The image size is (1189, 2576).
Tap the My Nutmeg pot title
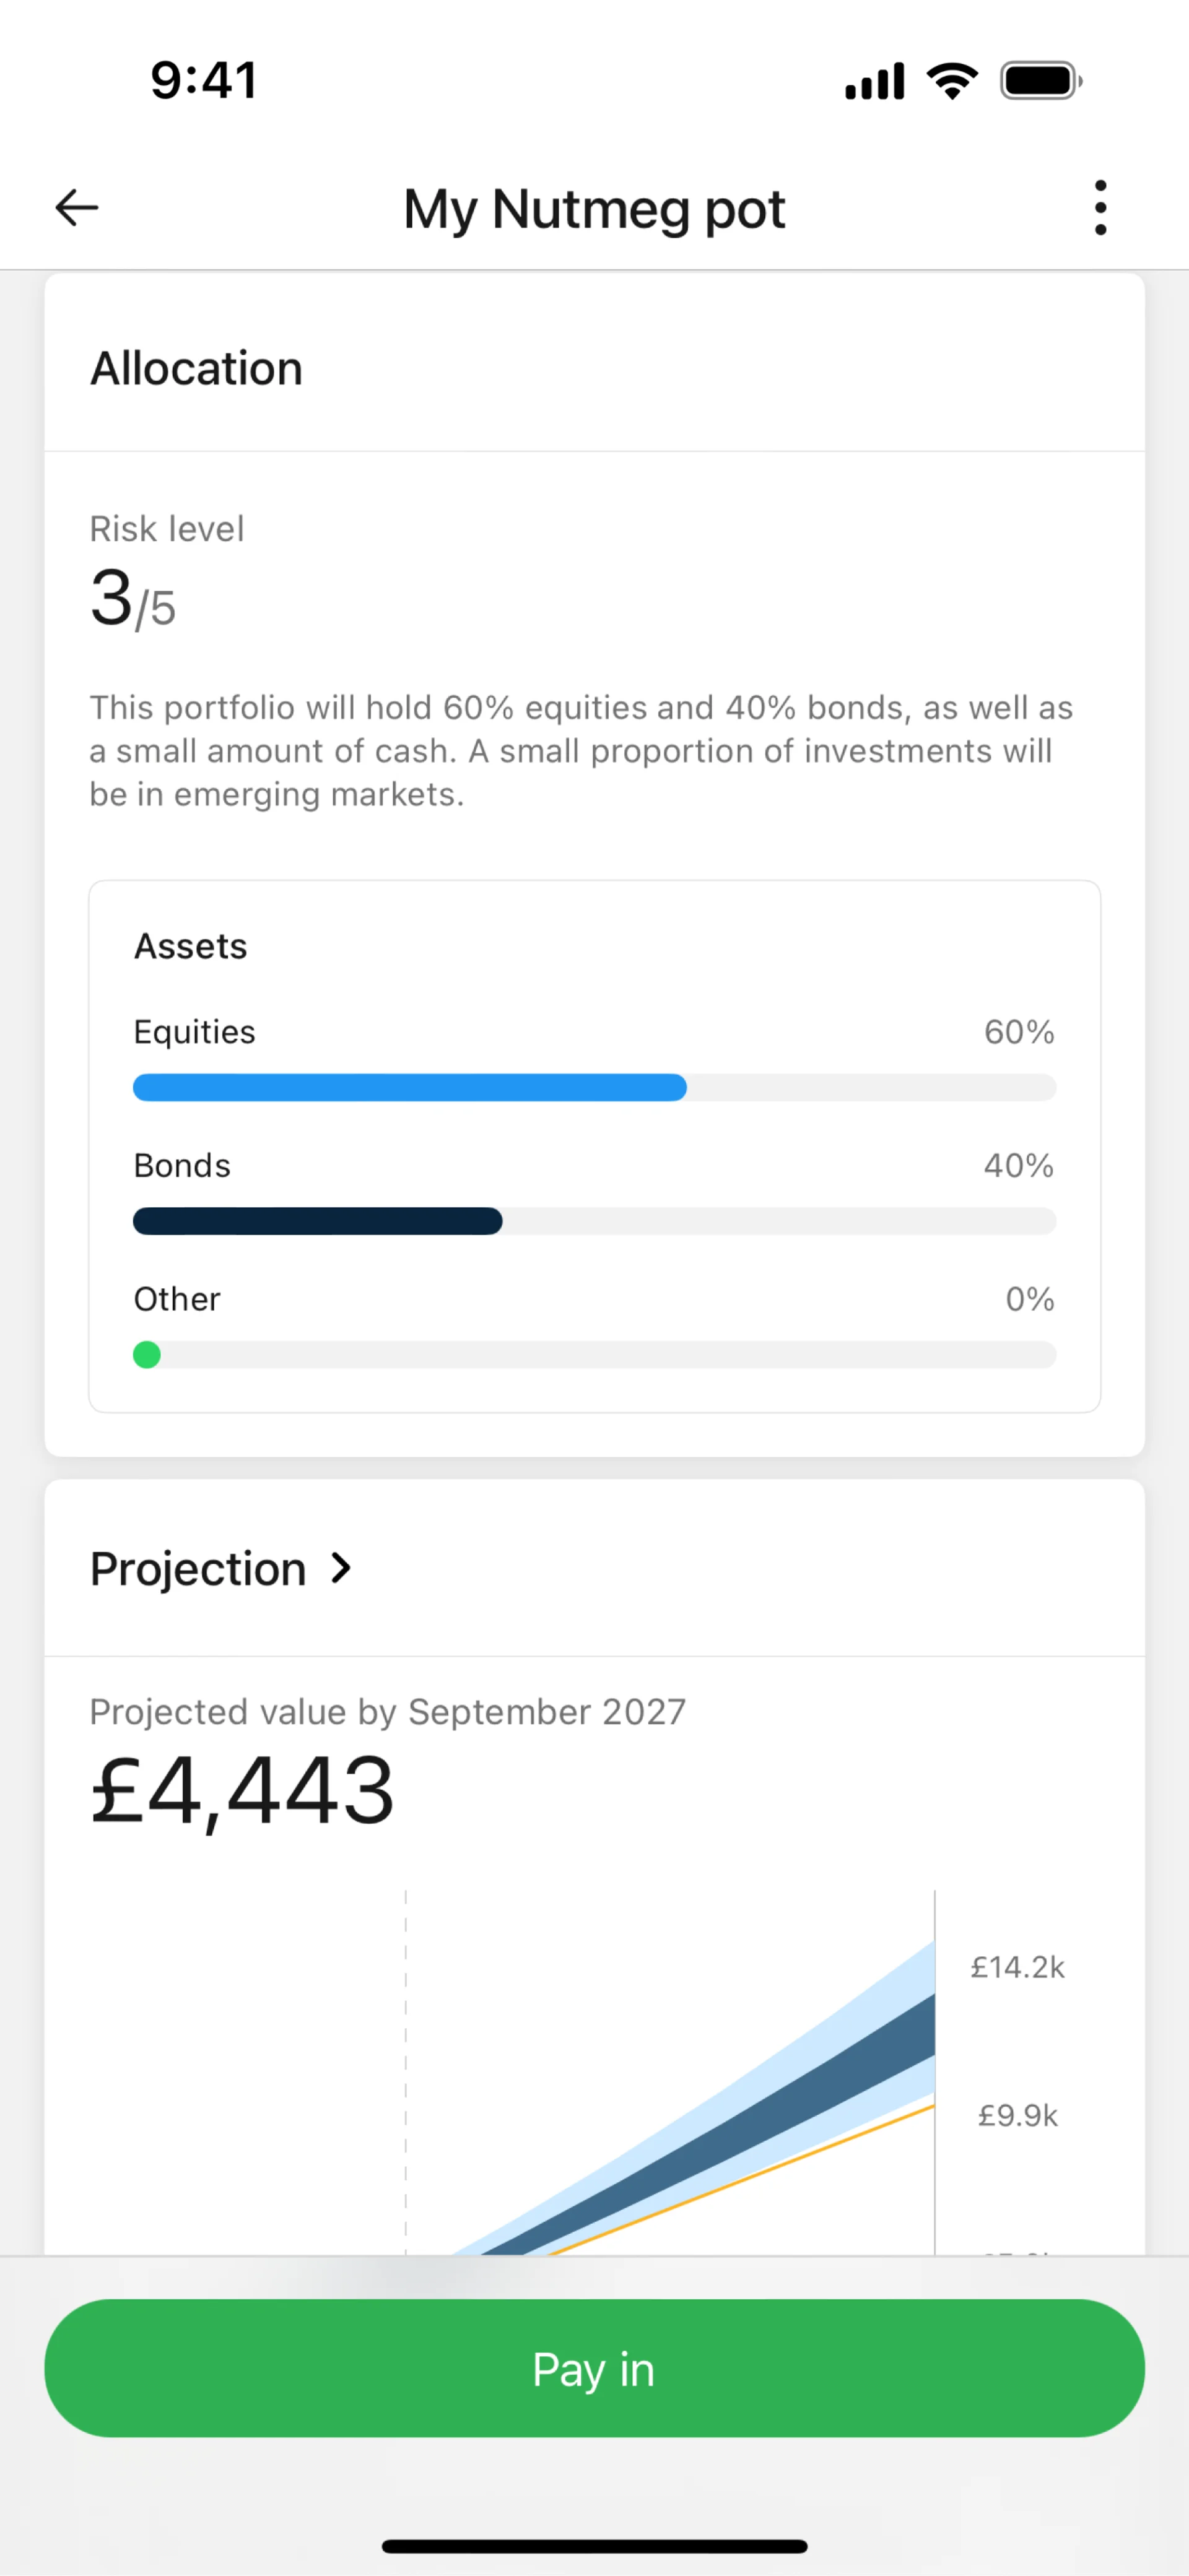pyautogui.click(x=594, y=209)
